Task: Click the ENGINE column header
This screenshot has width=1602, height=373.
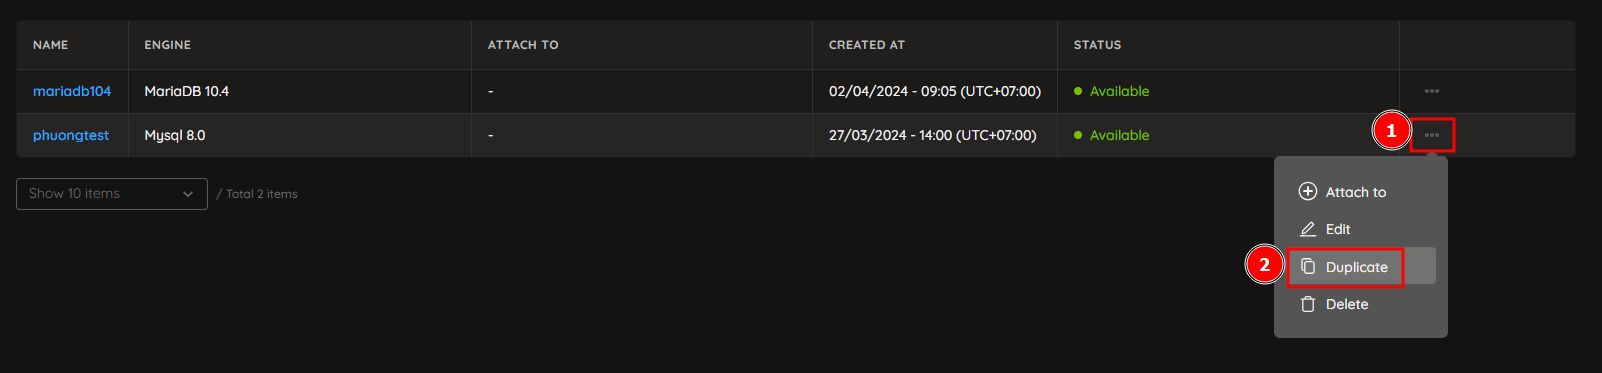Action: coord(168,45)
